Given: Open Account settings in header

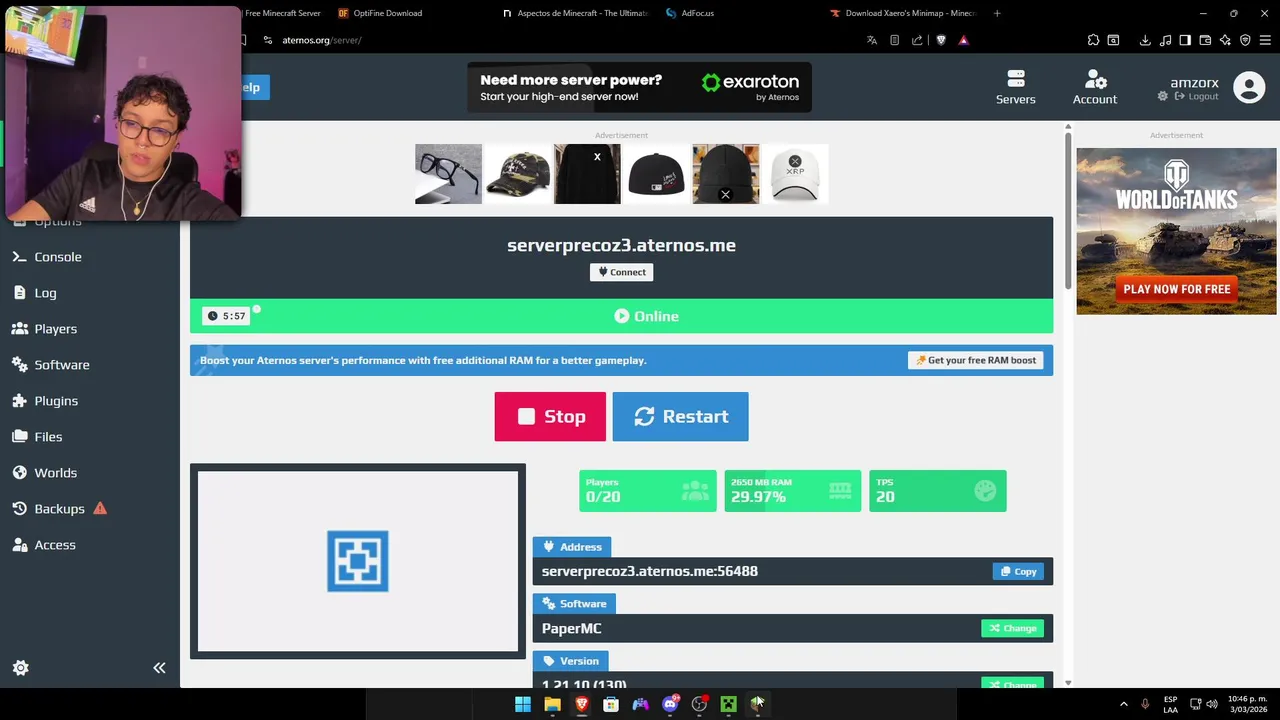Looking at the screenshot, I should pos(1094,87).
